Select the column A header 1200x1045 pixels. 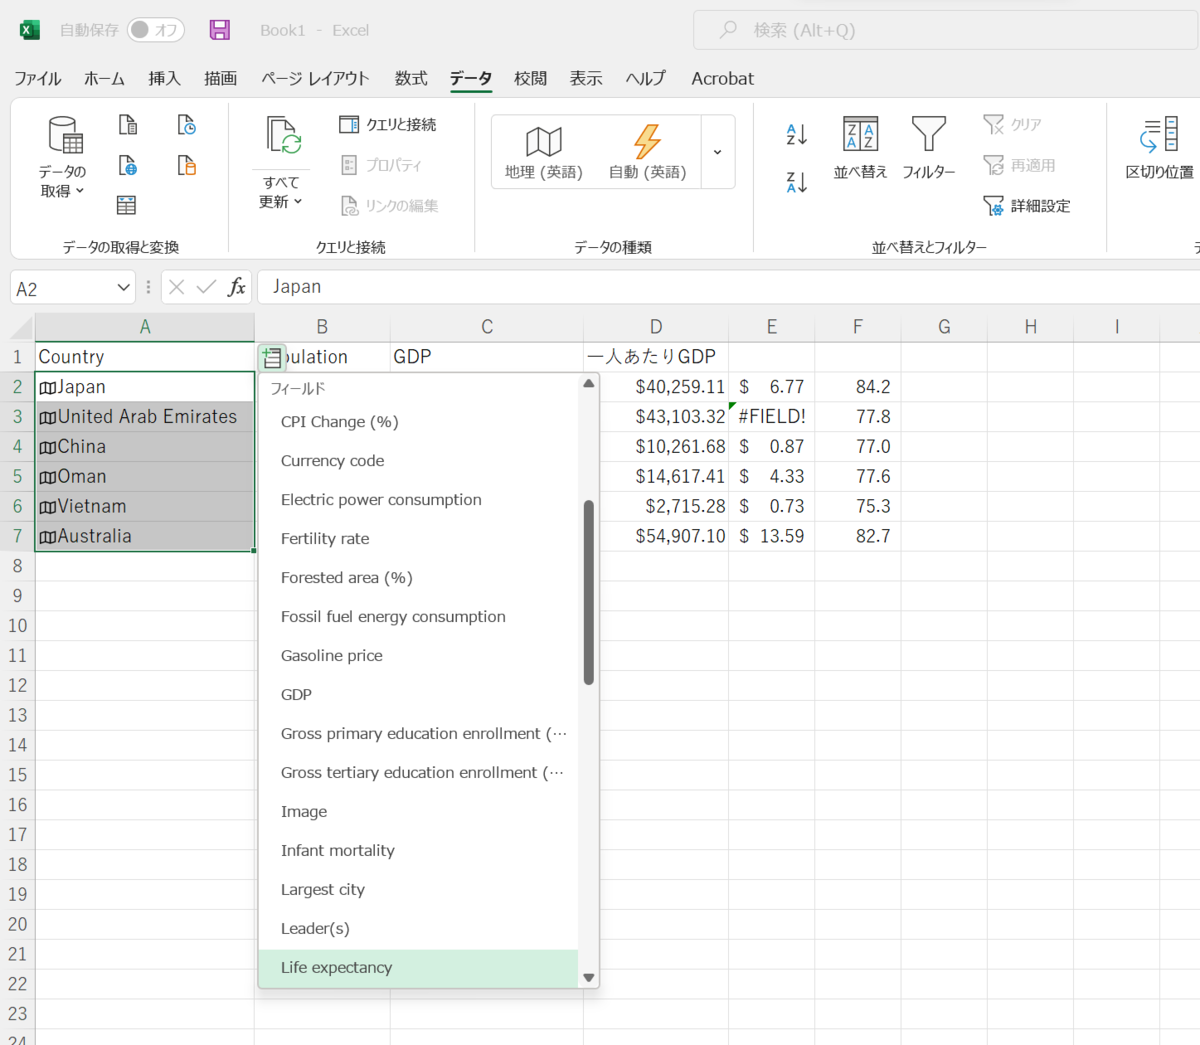point(145,327)
